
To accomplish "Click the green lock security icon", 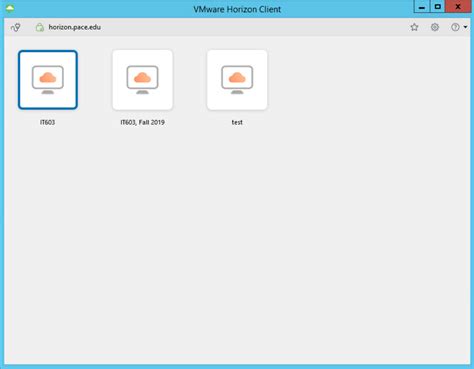I will pyautogui.click(x=40, y=27).
